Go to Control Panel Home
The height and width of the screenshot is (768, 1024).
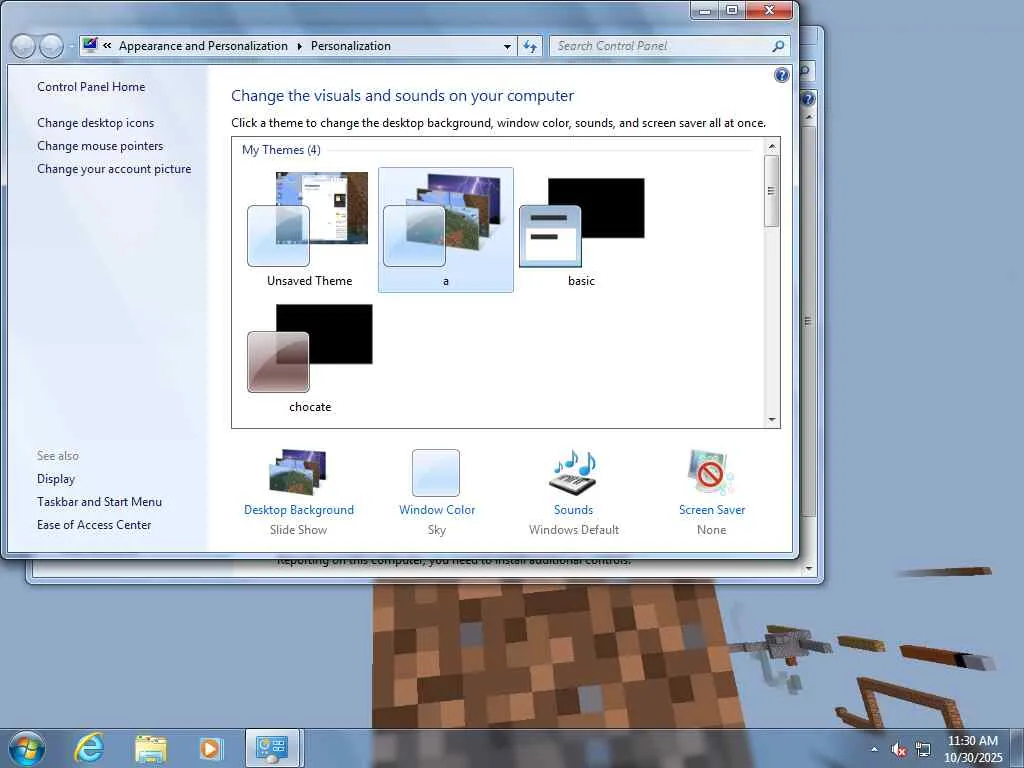(91, 87)
